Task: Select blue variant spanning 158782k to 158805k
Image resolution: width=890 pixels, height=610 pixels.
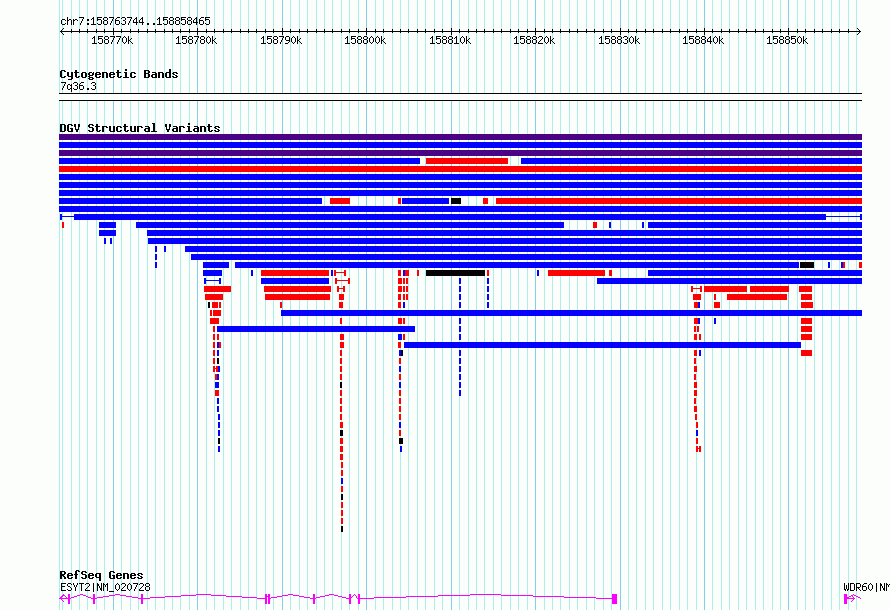Action: click(316, 329)
